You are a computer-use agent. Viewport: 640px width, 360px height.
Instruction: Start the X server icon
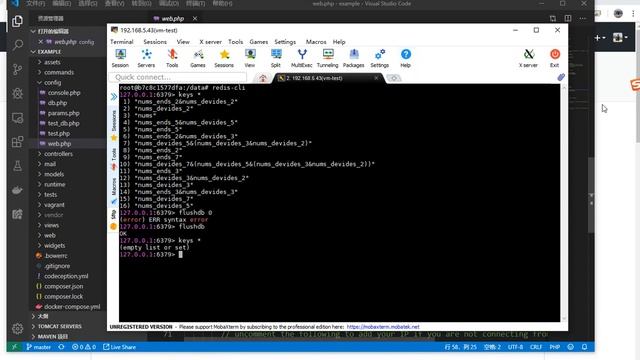point(528,58)
